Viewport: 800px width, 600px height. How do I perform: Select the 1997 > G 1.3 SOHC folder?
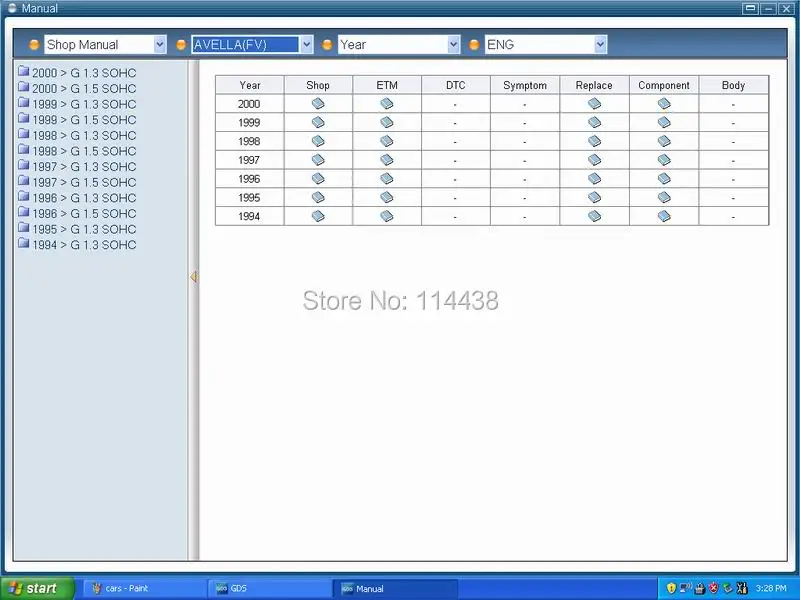click(x=77, y=166)
